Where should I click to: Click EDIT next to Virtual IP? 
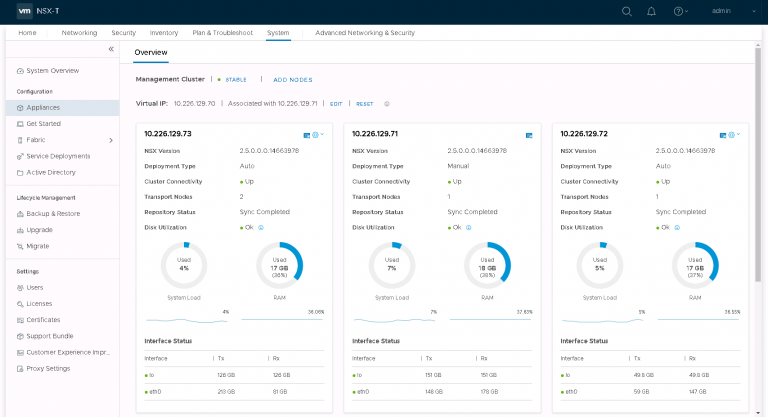pos(336,104)
